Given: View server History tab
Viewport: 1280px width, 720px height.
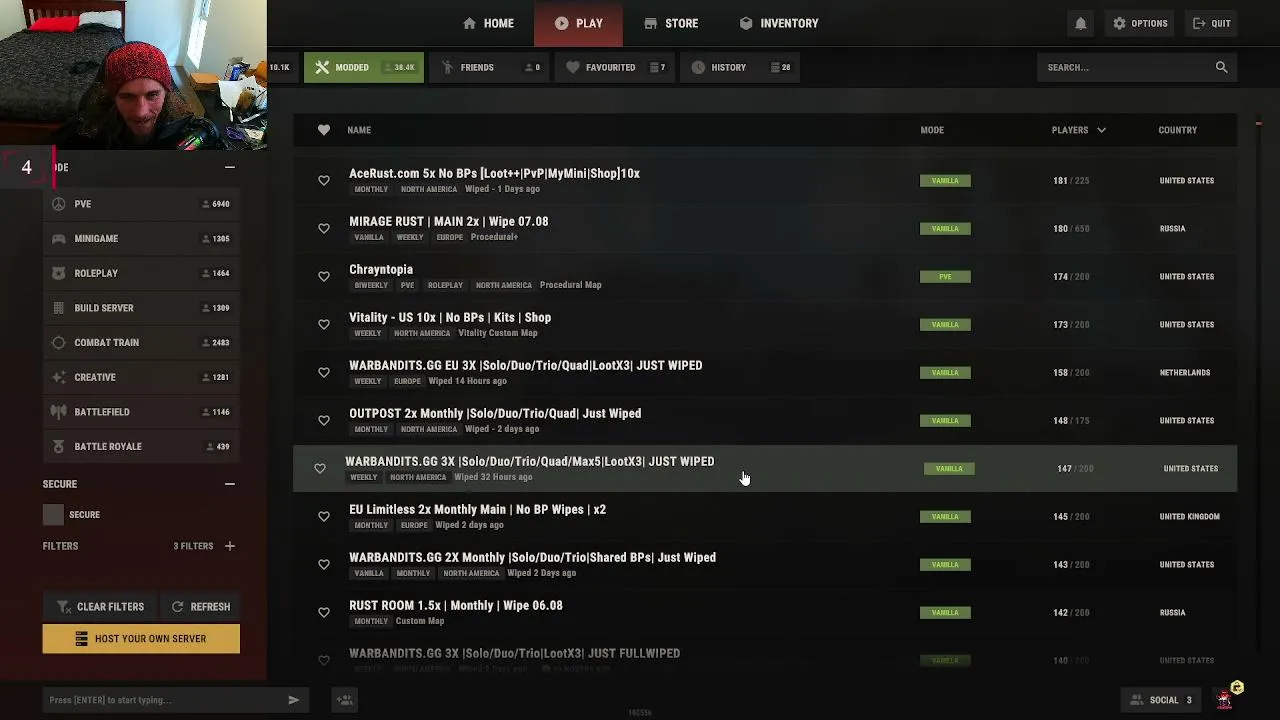Looking at the screenshot, I should click(x=741, y=67).
